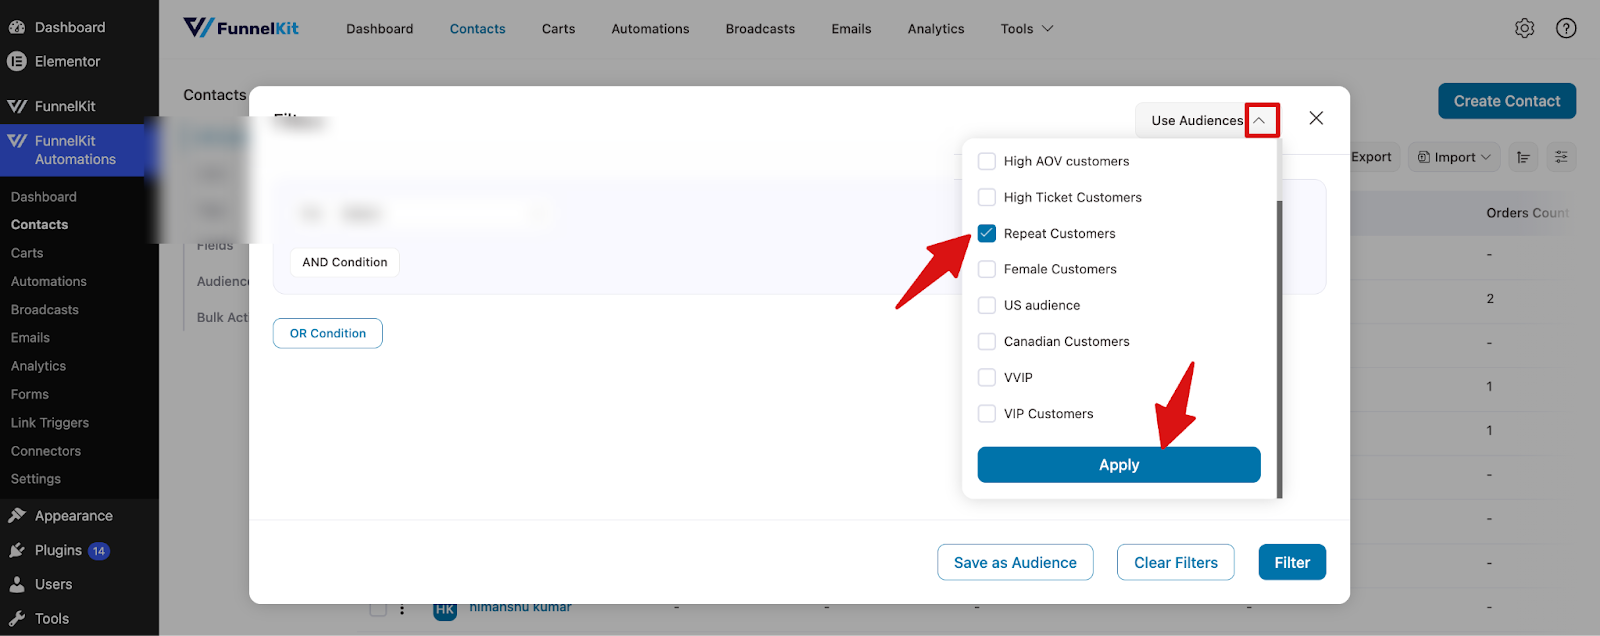The image size is (1600, 636).
Task: Open the Broadcasts tab in top navigation
Action: (x=760, y=29)
